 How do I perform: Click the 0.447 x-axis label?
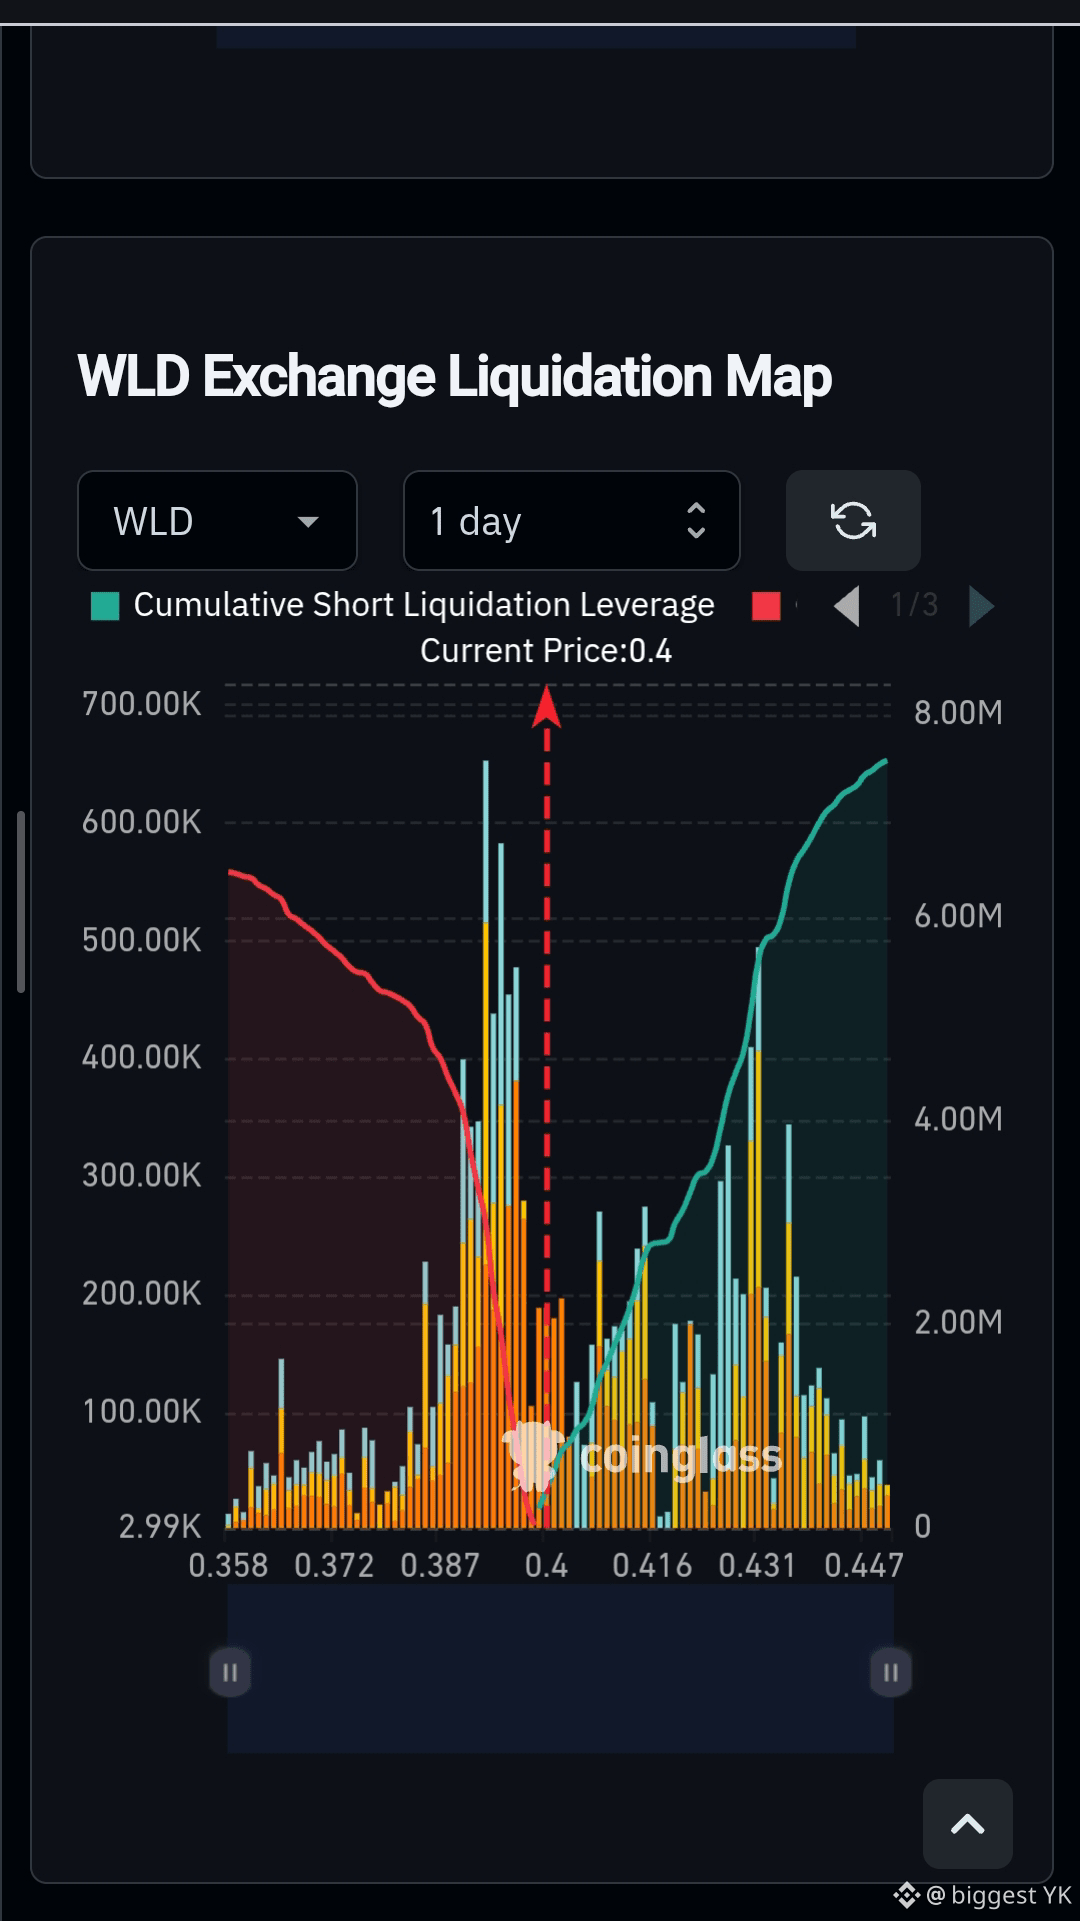tap(864, 1565)
